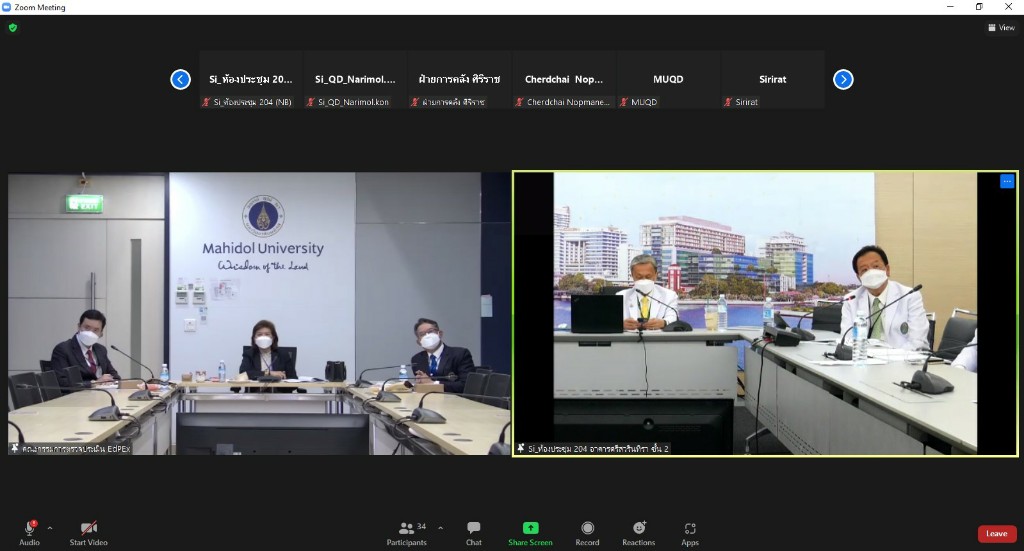The image size is (1024, 551).
Task: Click the green encryption shield icon
Action: click(13, 27)
